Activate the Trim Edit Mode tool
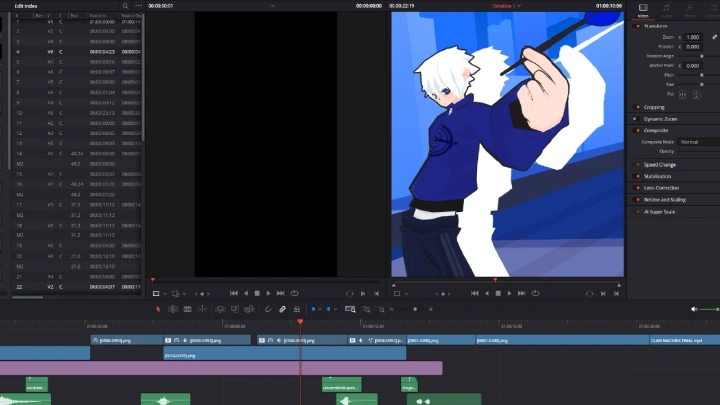 173,309
